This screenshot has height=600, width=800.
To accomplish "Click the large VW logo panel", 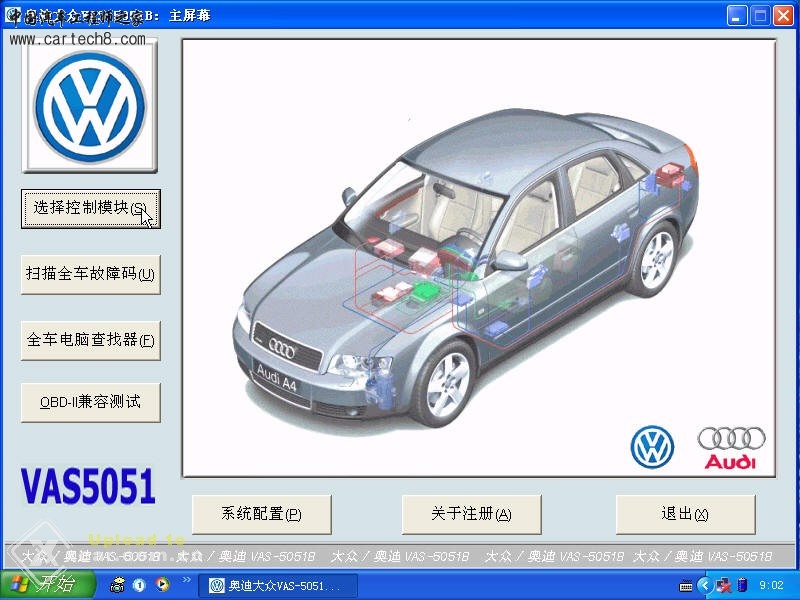I will coord(90,107).
